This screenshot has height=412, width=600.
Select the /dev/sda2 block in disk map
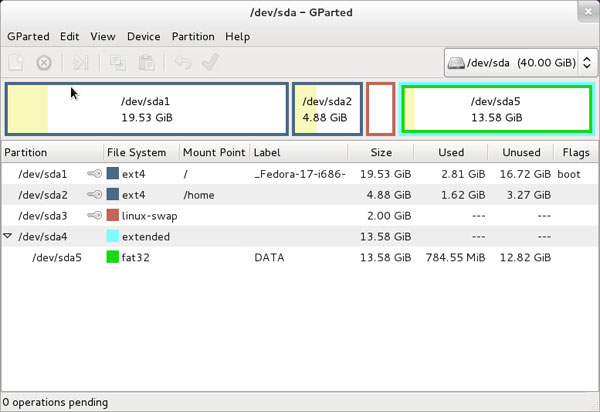pos(327,109)
